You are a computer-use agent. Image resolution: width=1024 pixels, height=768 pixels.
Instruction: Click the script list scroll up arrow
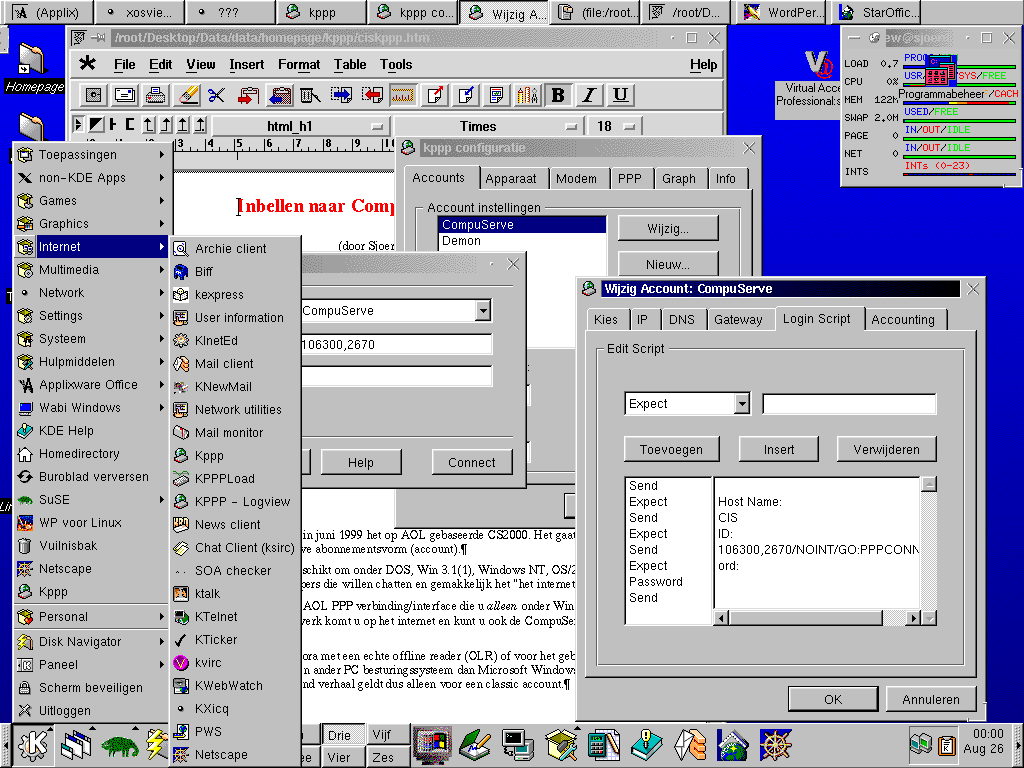[929, 485]
